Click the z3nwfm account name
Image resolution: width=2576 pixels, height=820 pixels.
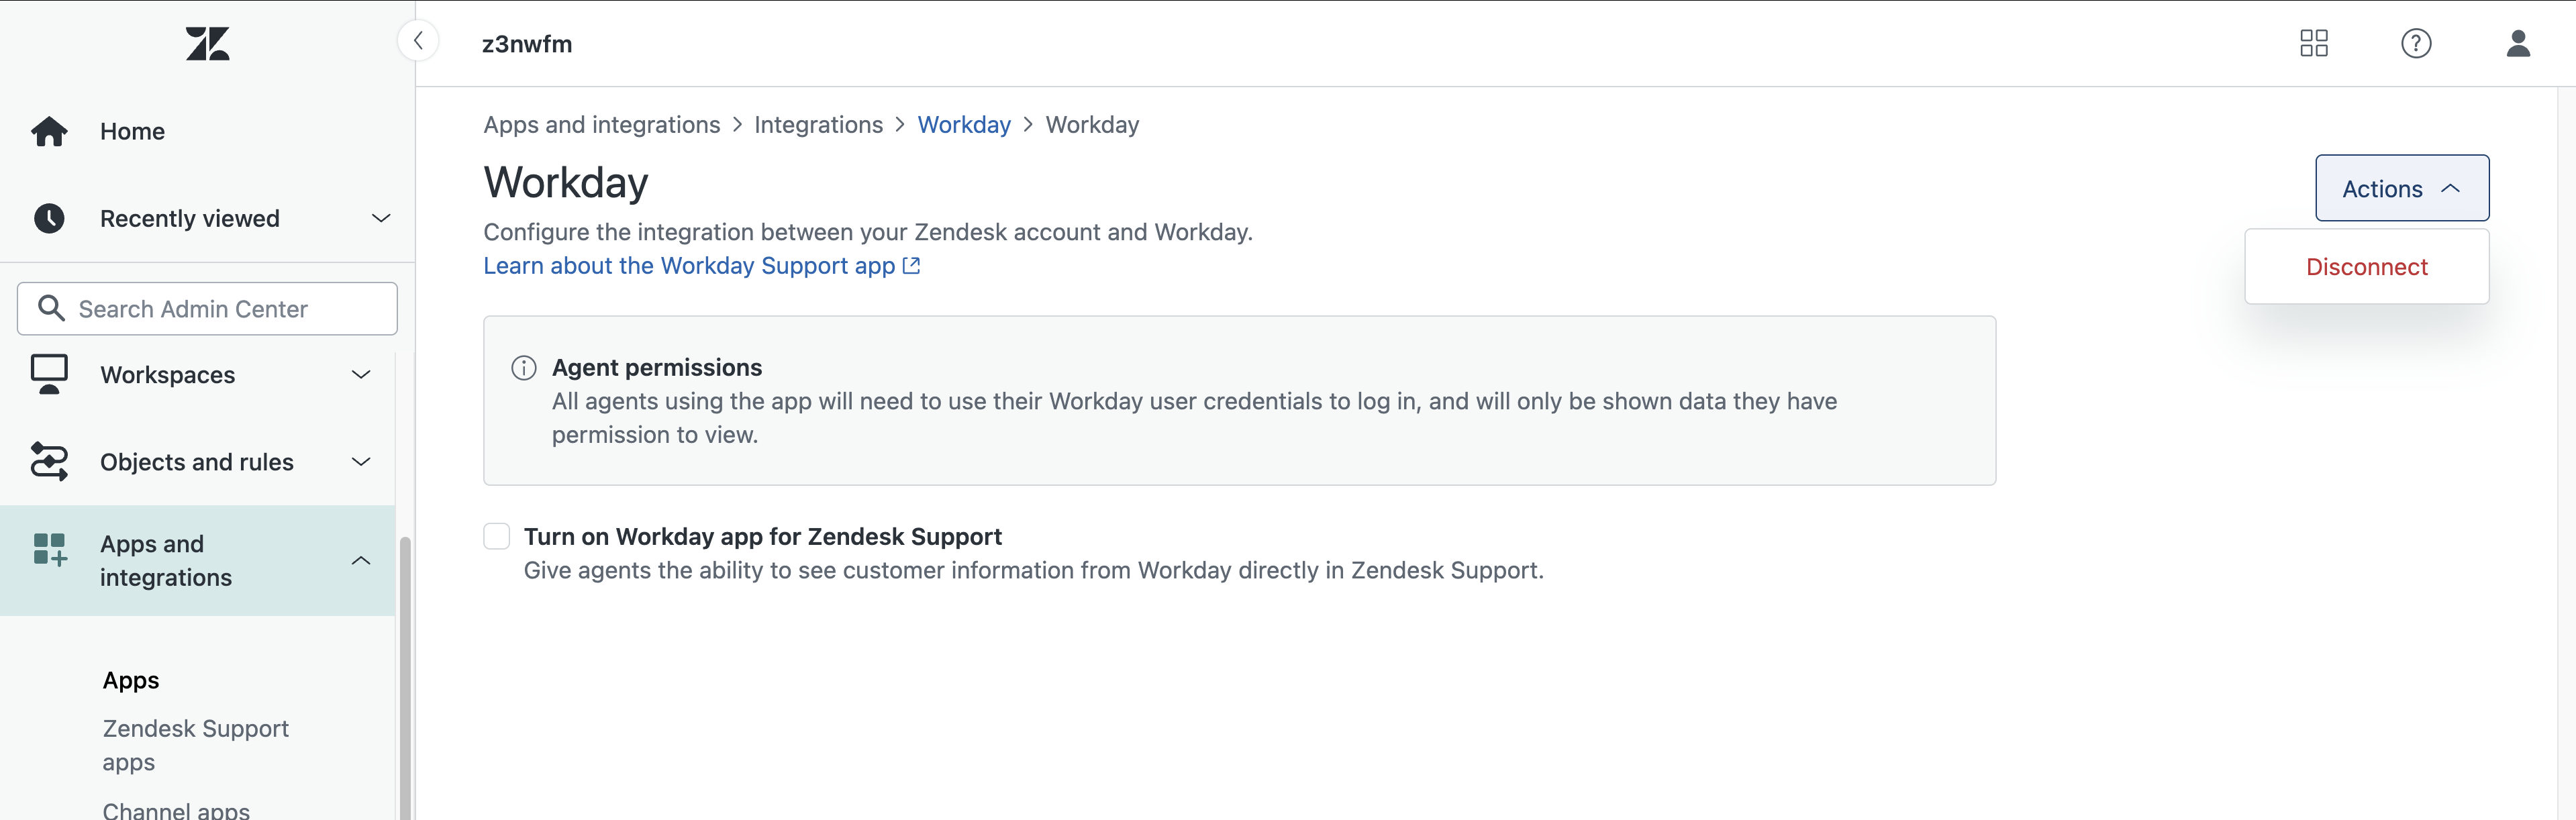[x=527, y=43]
